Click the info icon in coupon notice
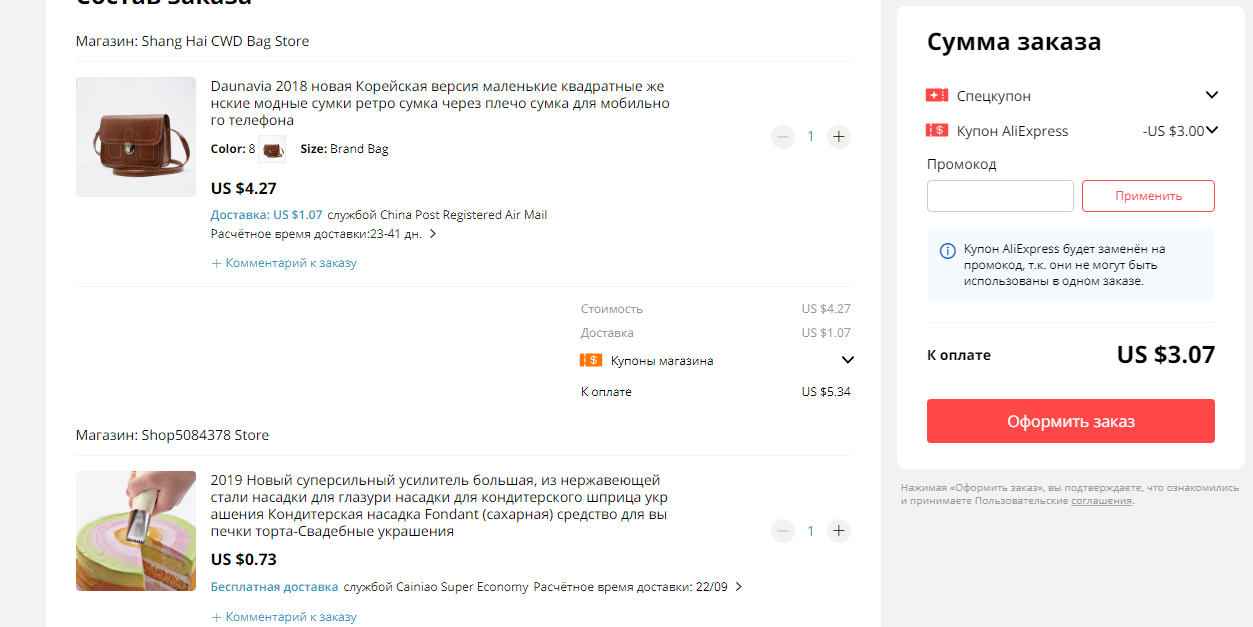This screenshot has height=627, width=1253. point(948,250)
